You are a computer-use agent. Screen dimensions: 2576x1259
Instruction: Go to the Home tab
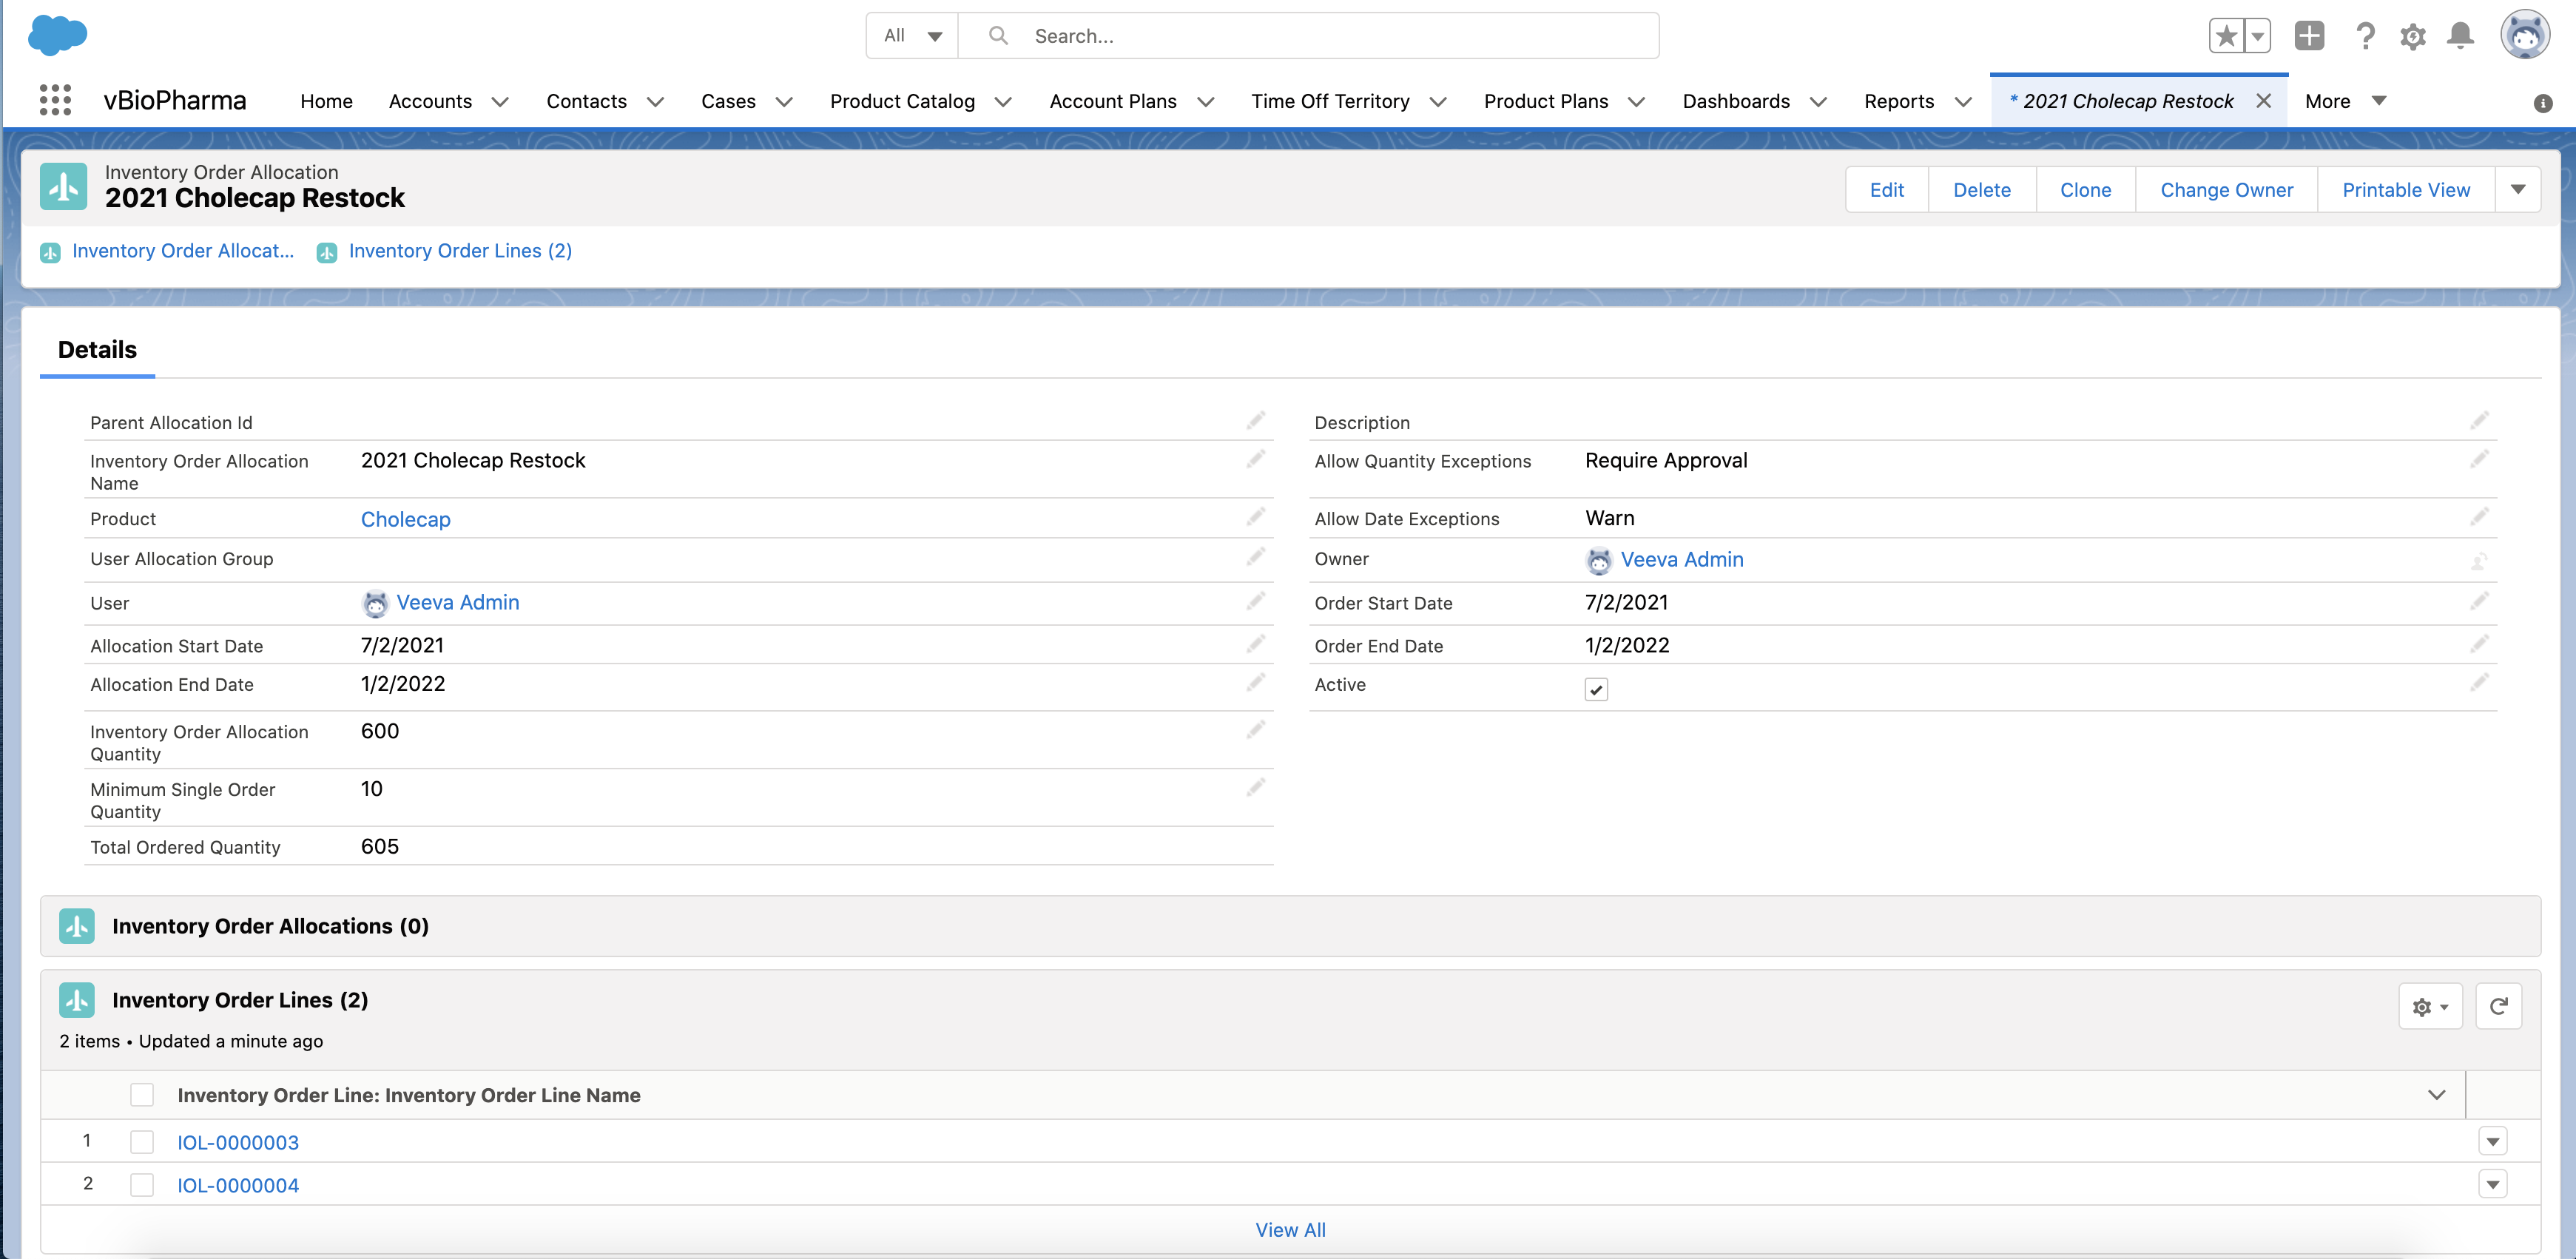click(x=326, y=101)
